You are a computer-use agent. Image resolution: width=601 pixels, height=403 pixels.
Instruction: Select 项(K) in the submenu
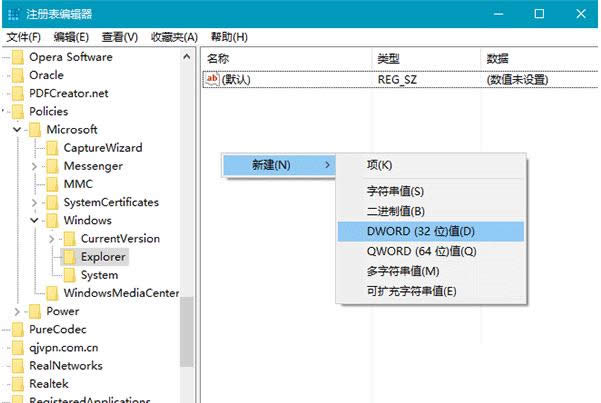click(x=431, y=165)
